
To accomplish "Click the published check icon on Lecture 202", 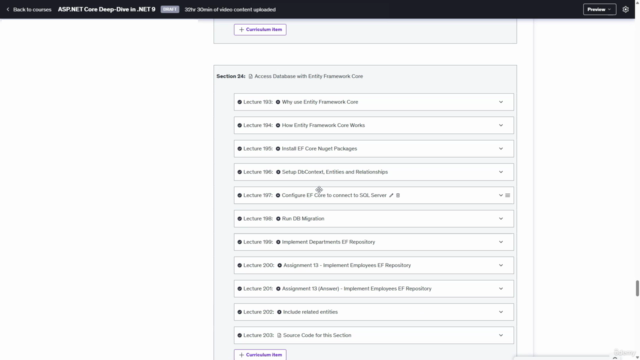I will 240,312.
